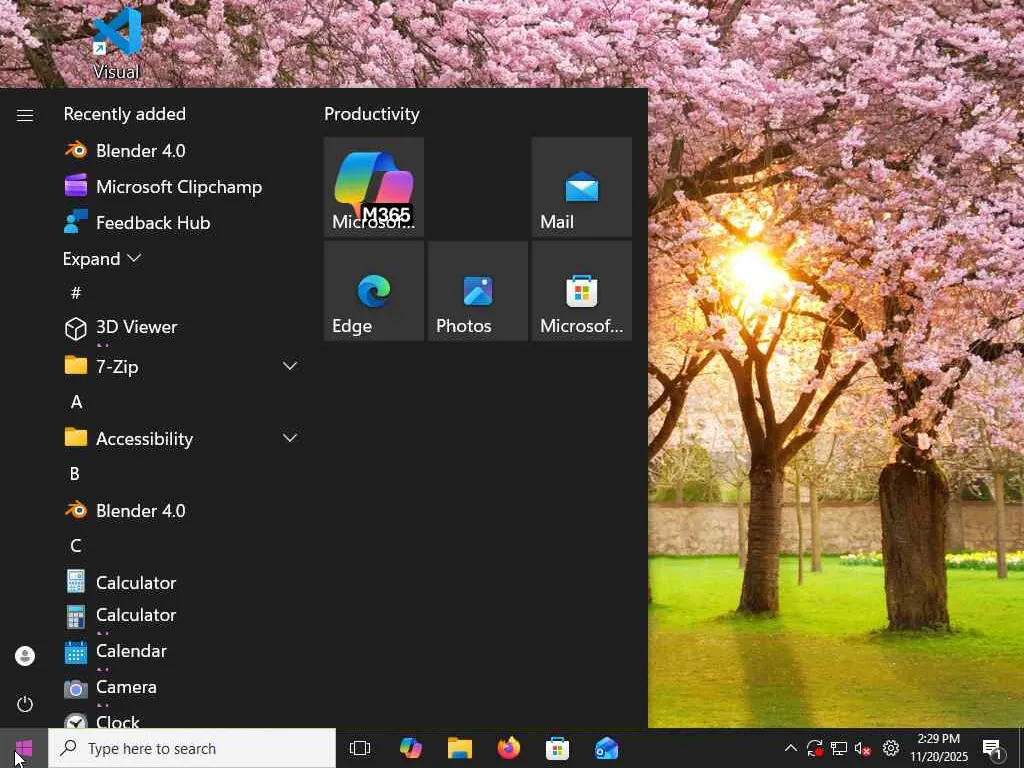Click the 'C' letter group header
The width and height of the screenshot is (1024, 768).
pos(76,546)
